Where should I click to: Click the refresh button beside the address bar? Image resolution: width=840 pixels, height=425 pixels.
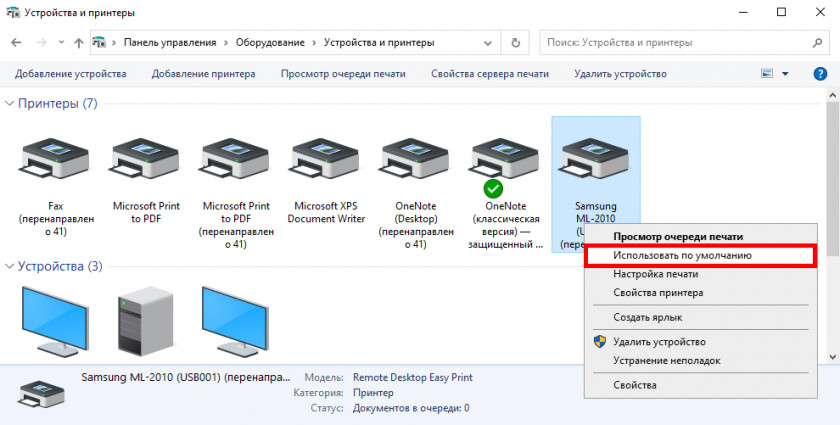(x=515, y=43)
